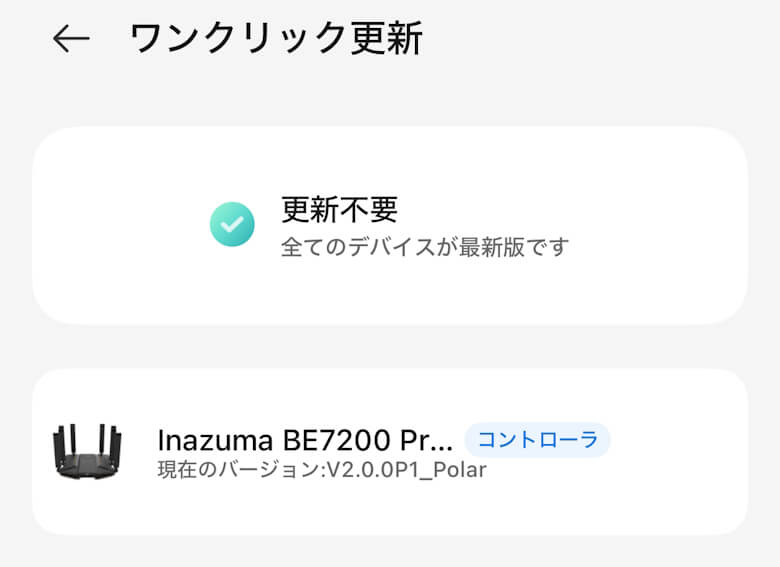Click device card's left edge beside router image

click(41, 452)
